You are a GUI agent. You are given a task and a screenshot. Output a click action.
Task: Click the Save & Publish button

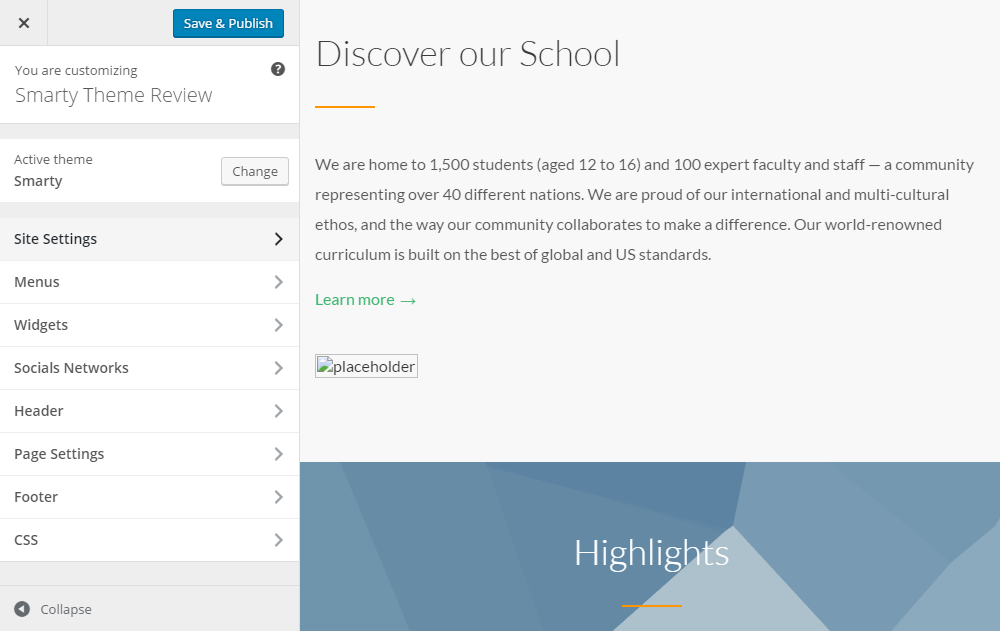pyautogui.click(x=228, y=24)
